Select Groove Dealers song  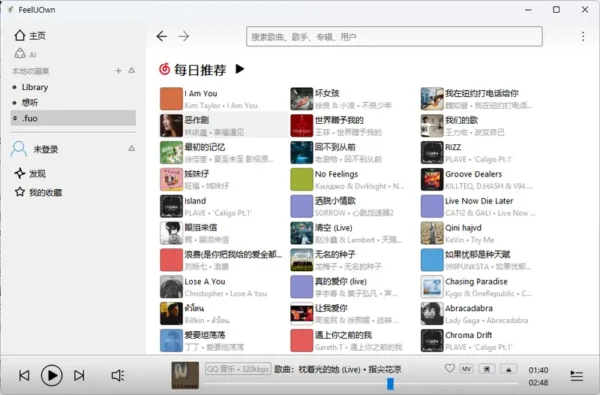coord(484,180)
